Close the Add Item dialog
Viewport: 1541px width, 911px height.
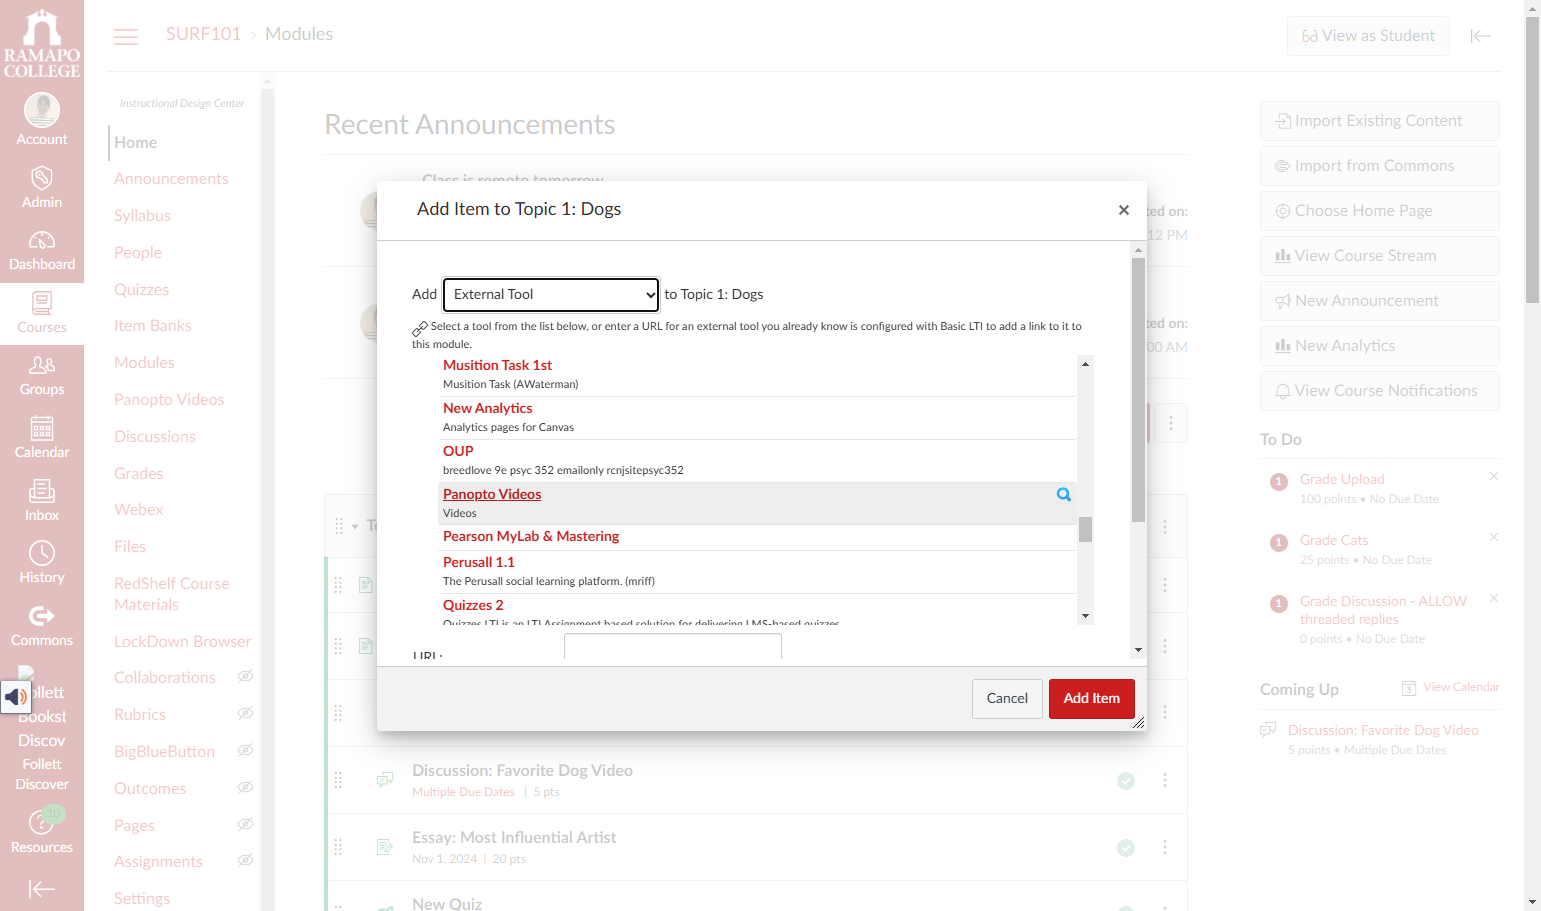(1124, 210)
